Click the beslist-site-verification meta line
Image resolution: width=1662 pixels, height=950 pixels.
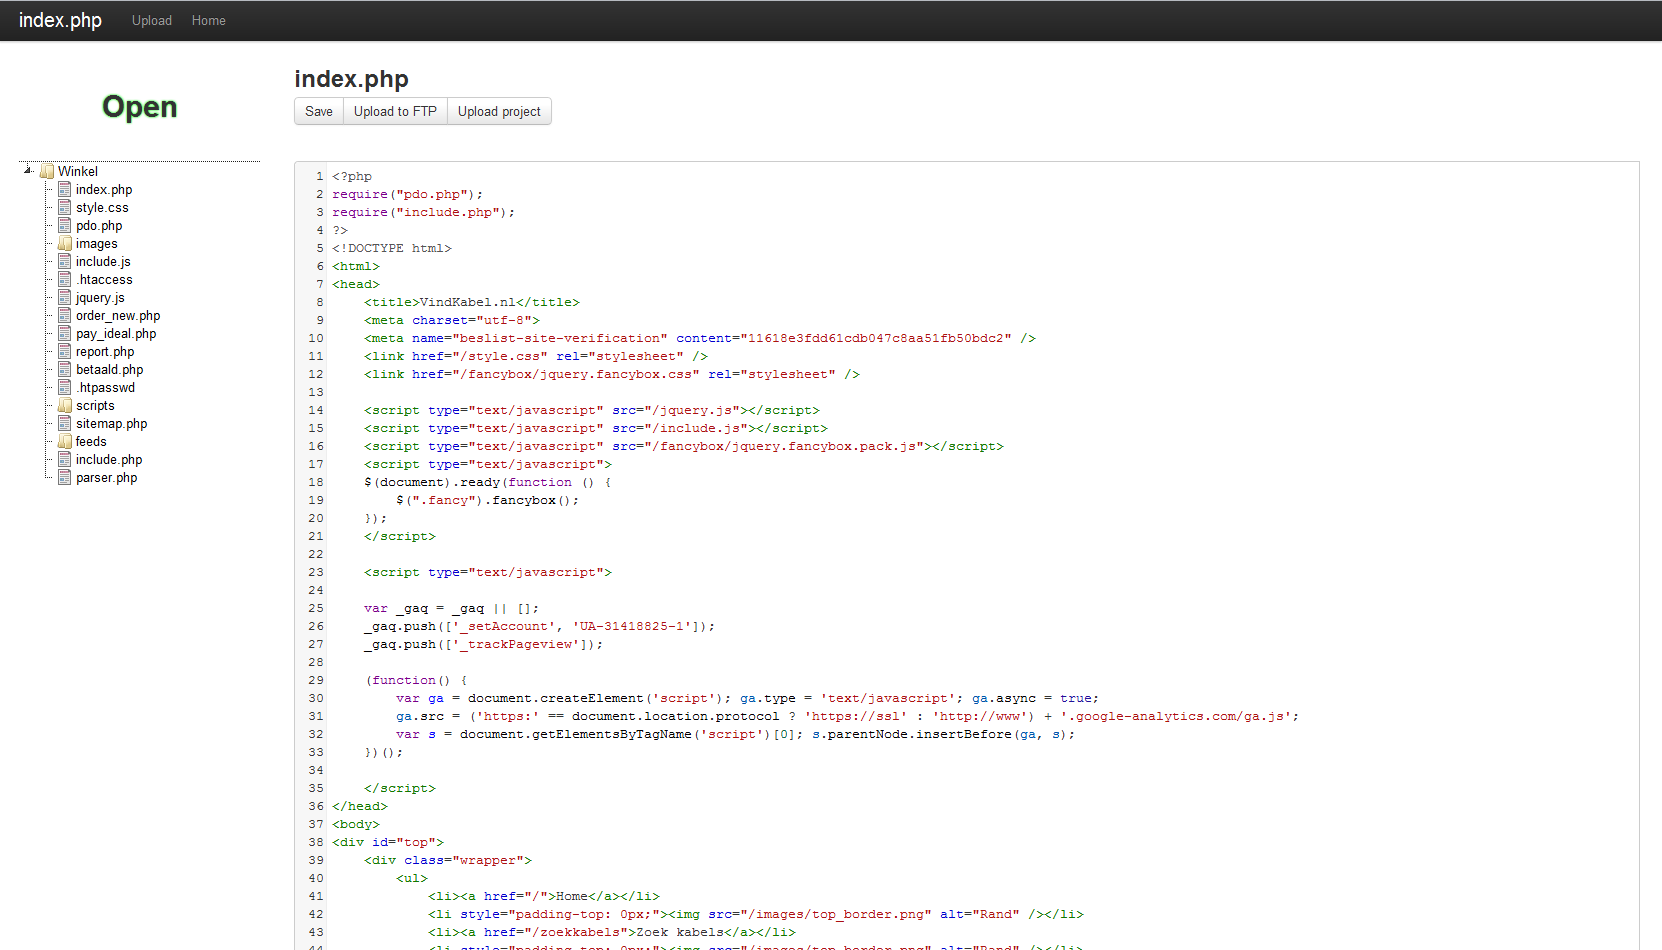pyautogui.click(x=700, y=338)
